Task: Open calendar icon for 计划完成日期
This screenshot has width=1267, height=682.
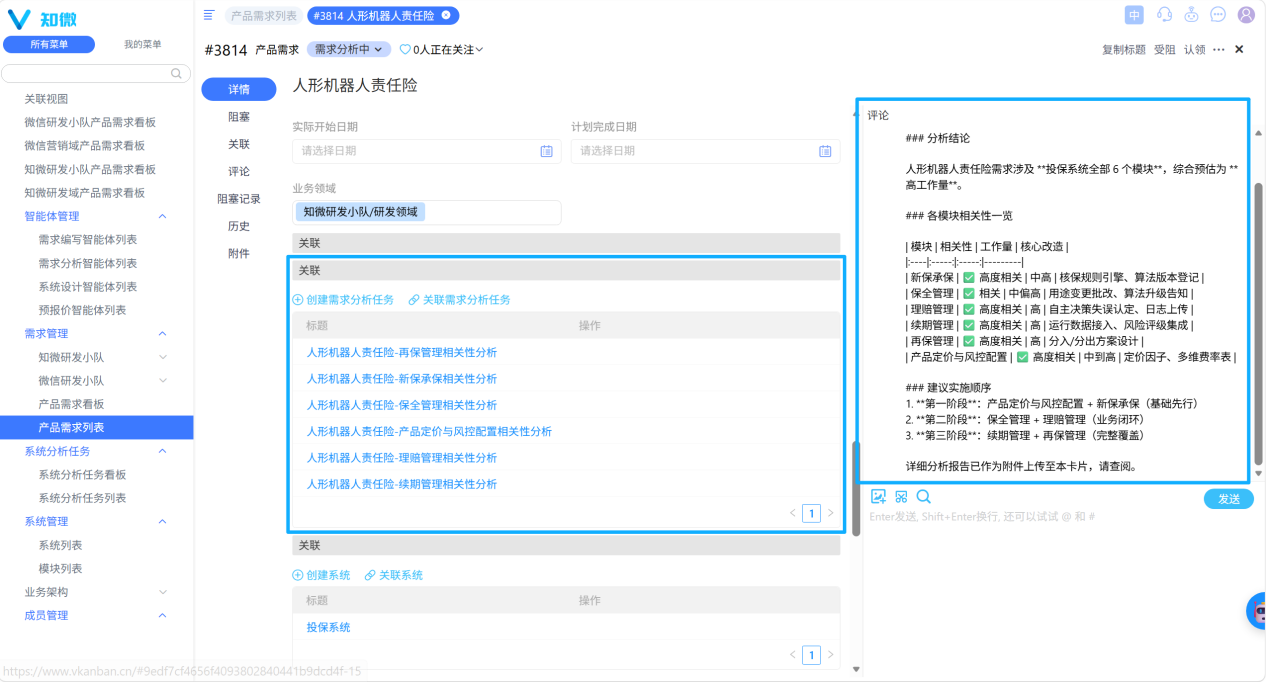Action: click(825, 151)
